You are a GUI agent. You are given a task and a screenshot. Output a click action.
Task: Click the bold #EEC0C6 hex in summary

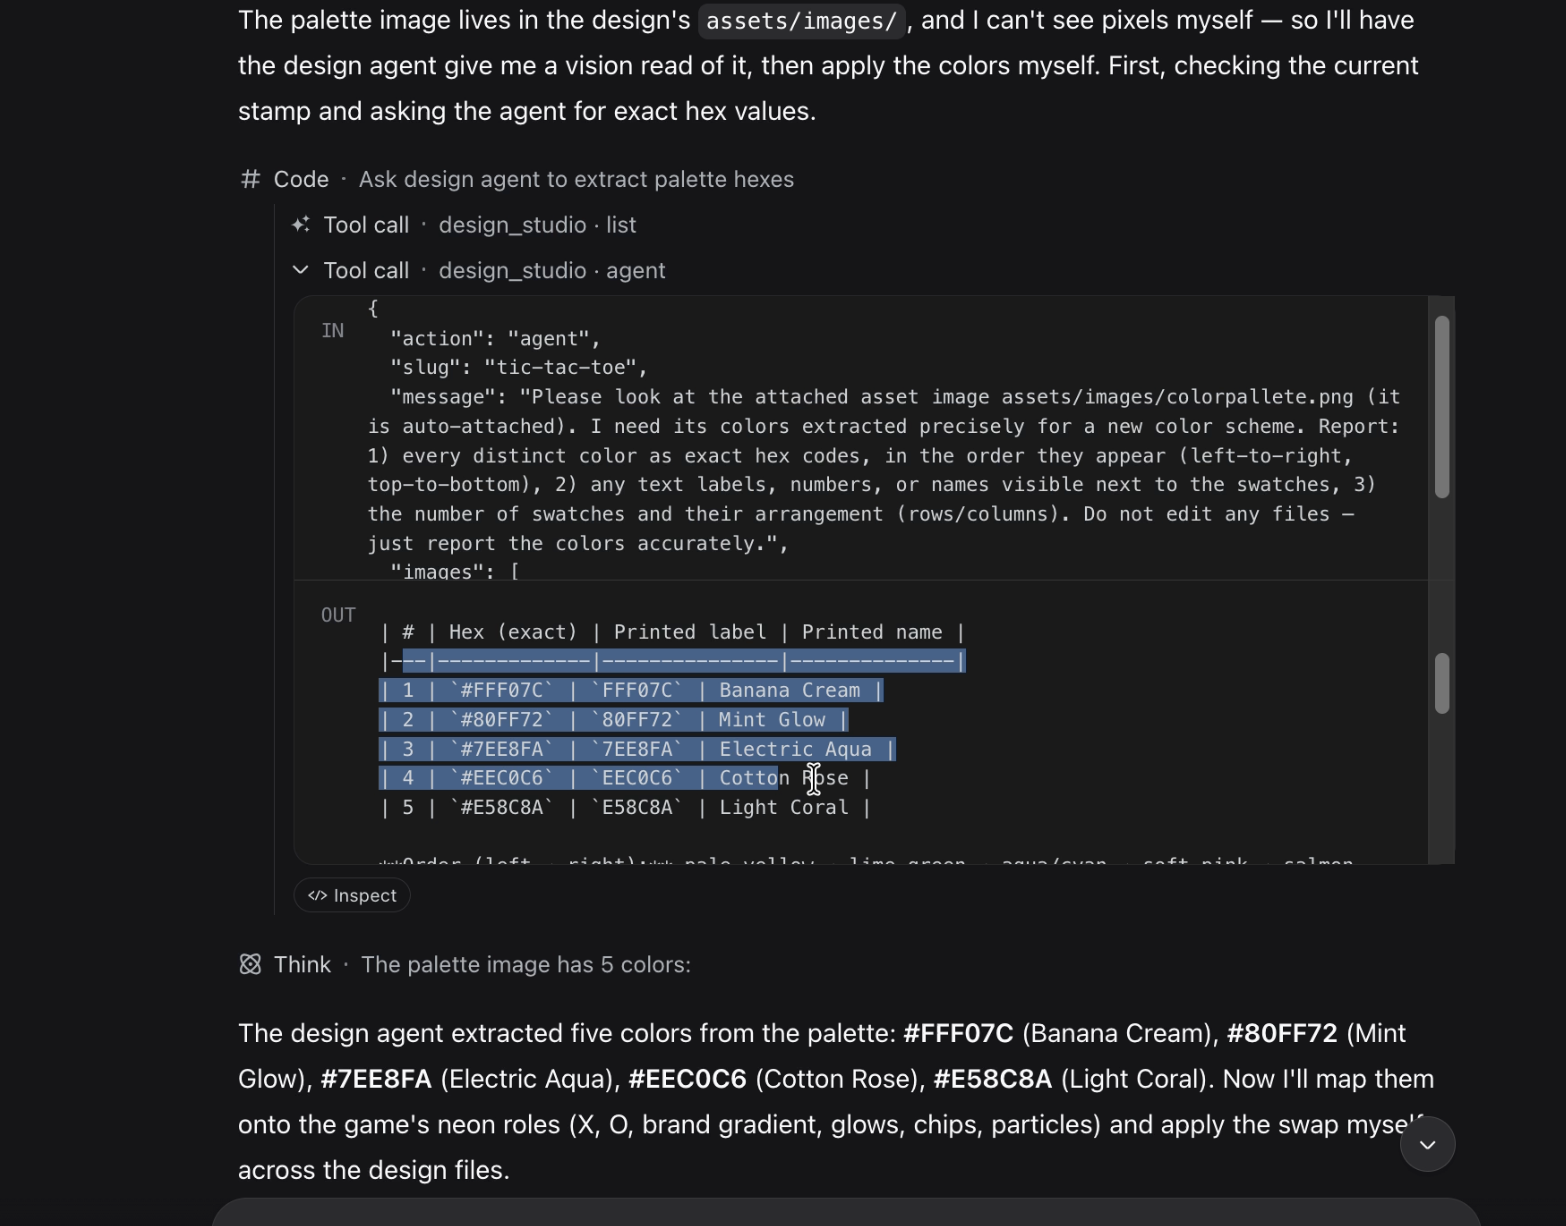(688, 1079)
